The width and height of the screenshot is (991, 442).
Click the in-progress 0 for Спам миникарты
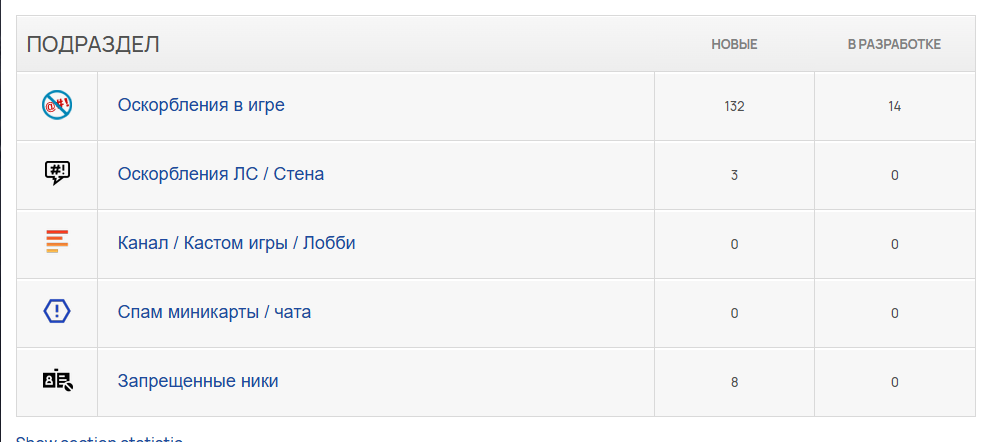894,313
